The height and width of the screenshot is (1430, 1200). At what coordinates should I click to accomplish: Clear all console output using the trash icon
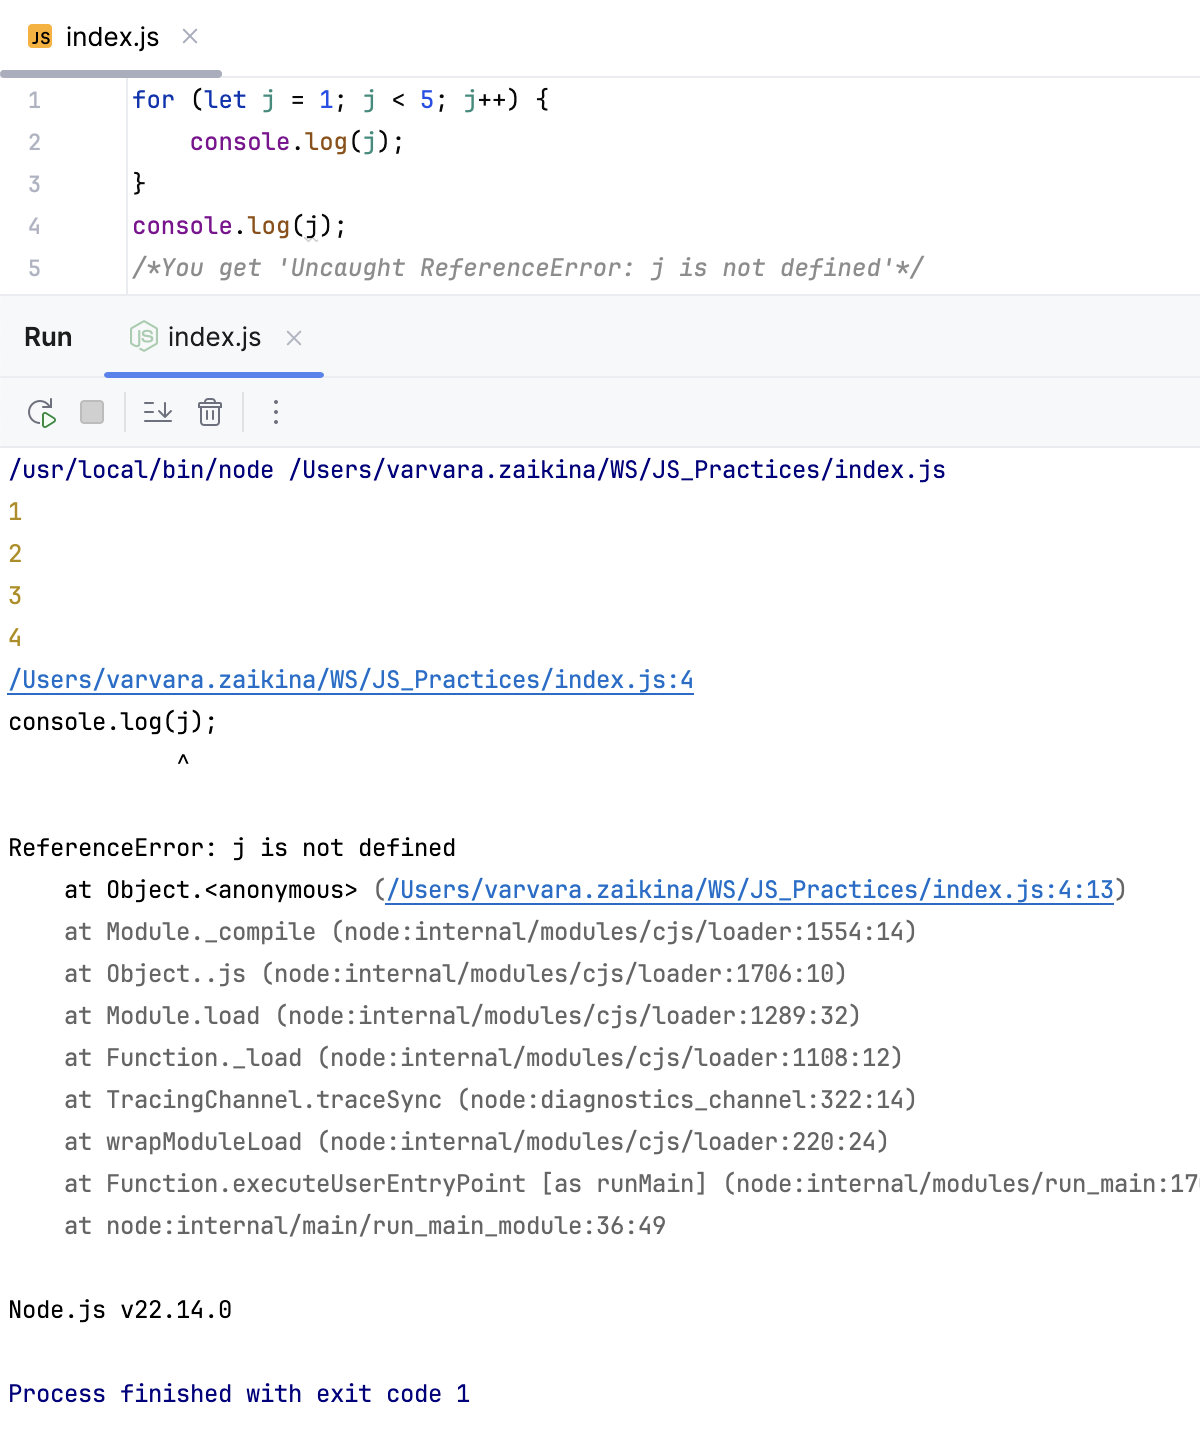[209, 411]
